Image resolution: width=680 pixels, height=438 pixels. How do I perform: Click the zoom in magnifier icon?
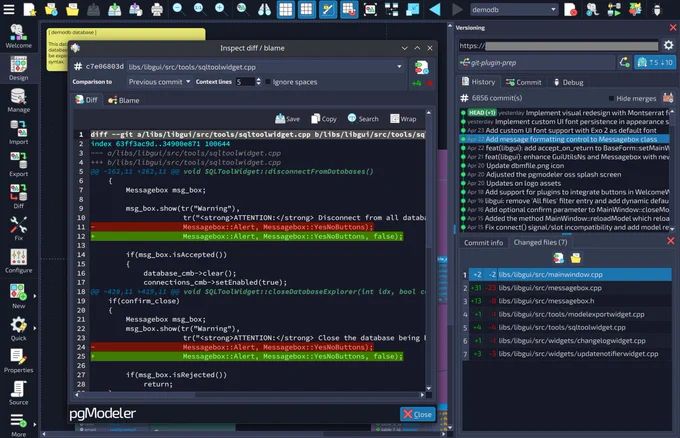point(221,9)
